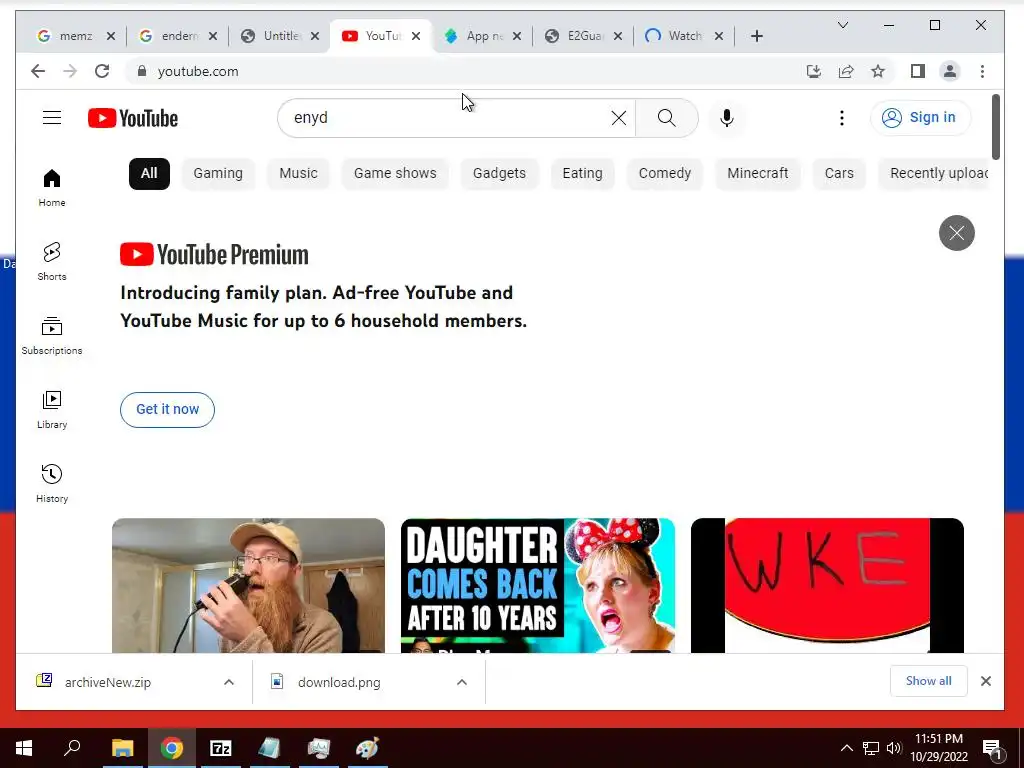Viewport: 1024px width, 768px height.
Task: Open the WKE video thumbnail
Action: pos(827,586)
